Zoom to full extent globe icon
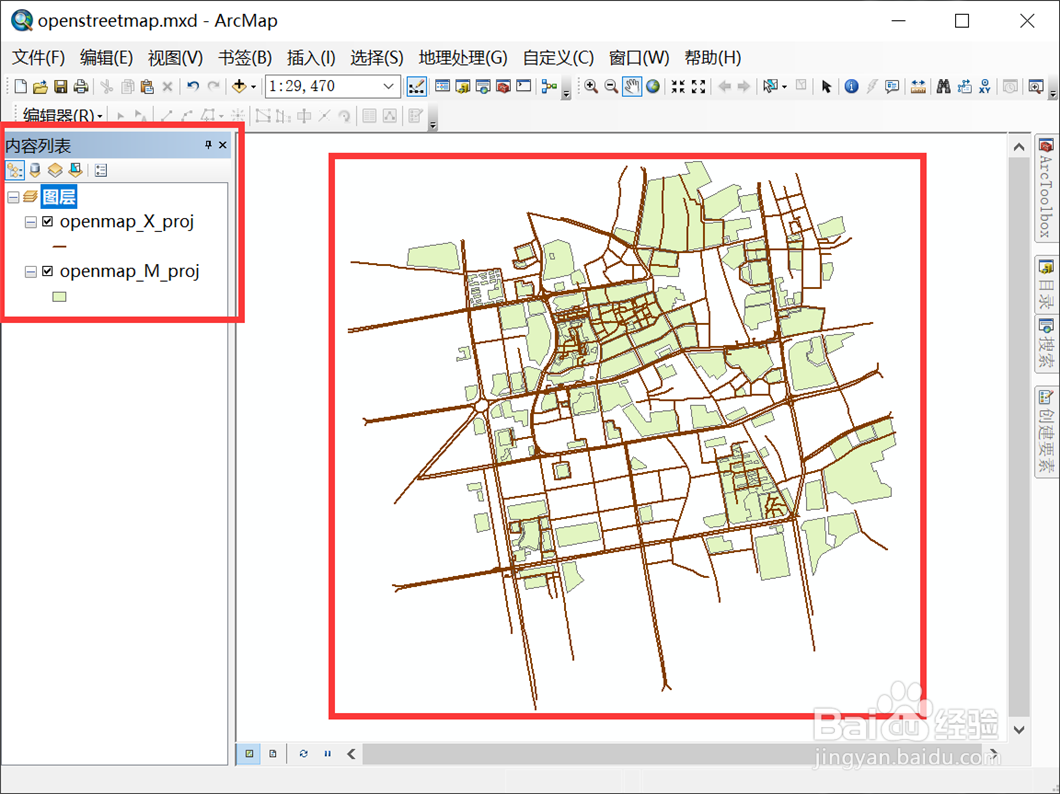Viewport: 1060px width, 794px height. point(653,86)
